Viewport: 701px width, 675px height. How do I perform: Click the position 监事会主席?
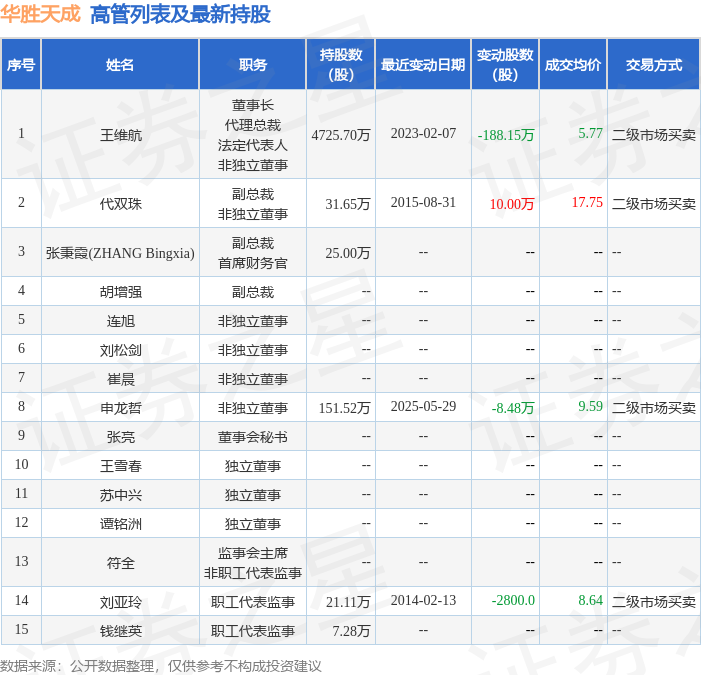tap(253, 553)
